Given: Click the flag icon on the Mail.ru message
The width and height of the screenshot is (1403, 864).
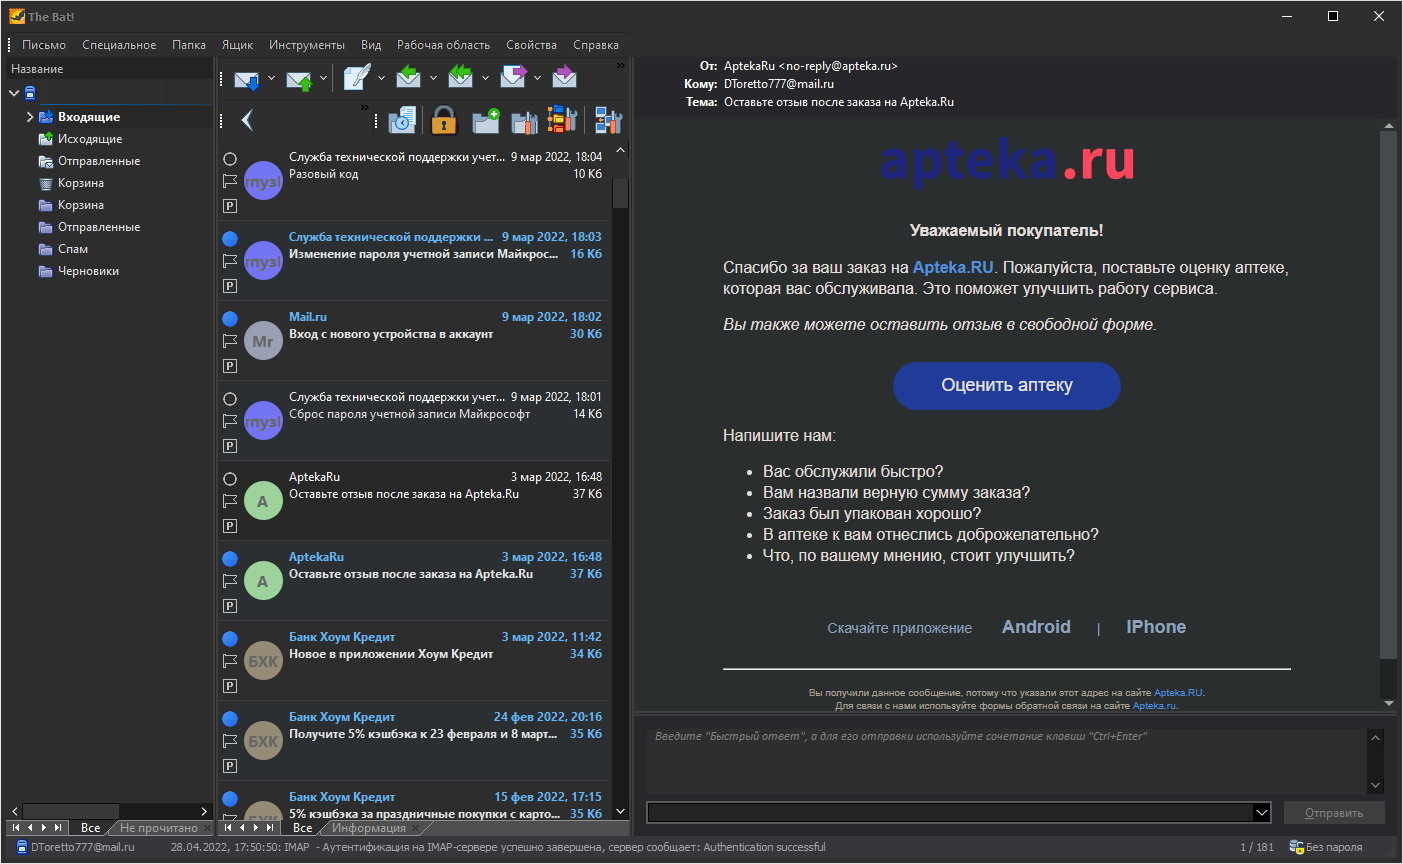Looking at the screenshot, I should [x=230, y=341].
